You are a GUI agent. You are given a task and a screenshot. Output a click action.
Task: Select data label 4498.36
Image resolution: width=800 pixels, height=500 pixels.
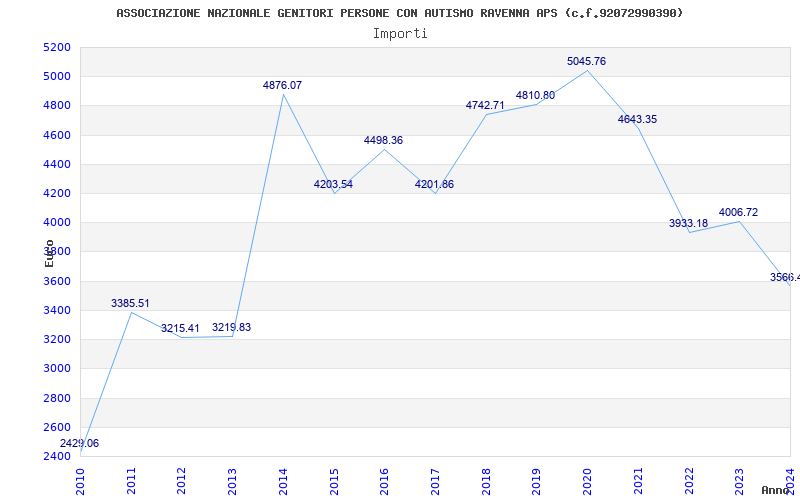383,140
